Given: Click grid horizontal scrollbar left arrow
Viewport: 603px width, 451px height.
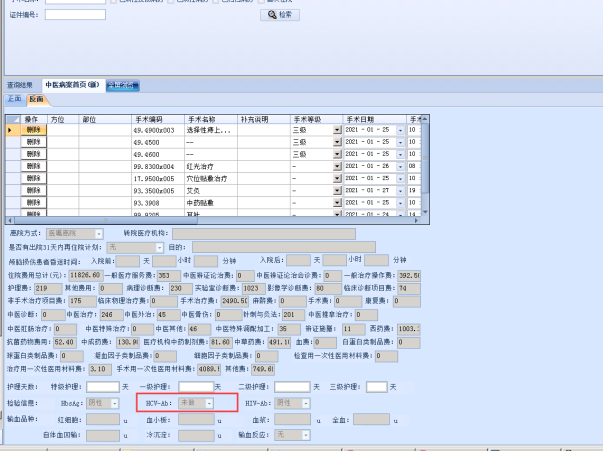Looking at the screenshot, I should pos(10,220).
